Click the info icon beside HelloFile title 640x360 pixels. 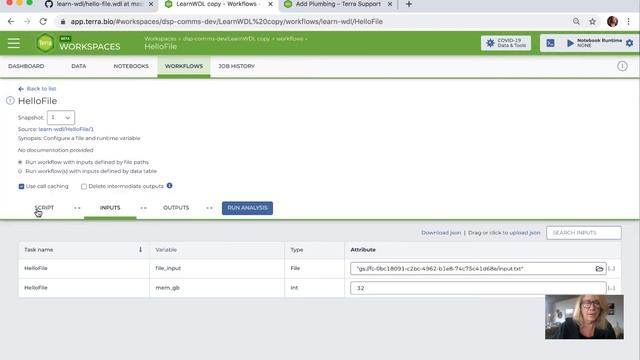10,101
